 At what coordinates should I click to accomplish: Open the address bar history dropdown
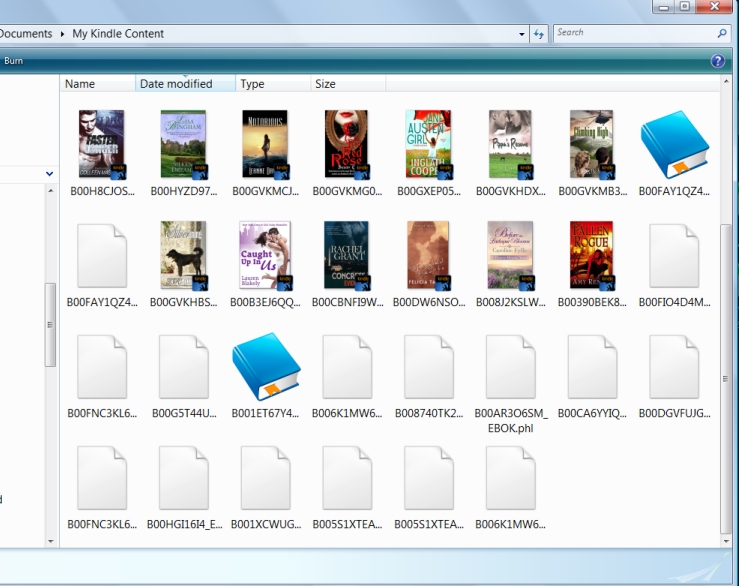point(521,34)
